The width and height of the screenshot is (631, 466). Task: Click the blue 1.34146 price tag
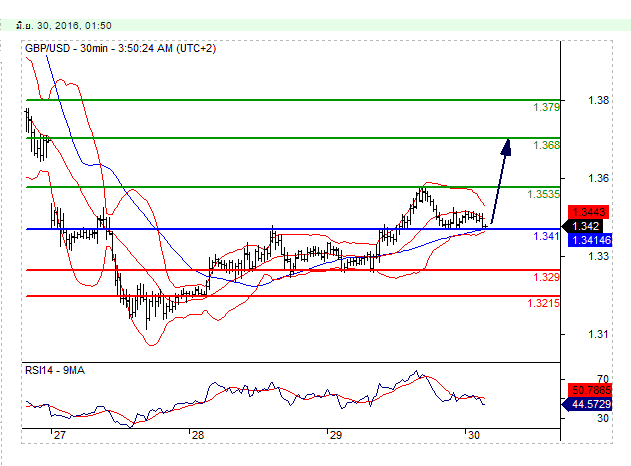tap(590, 240)
